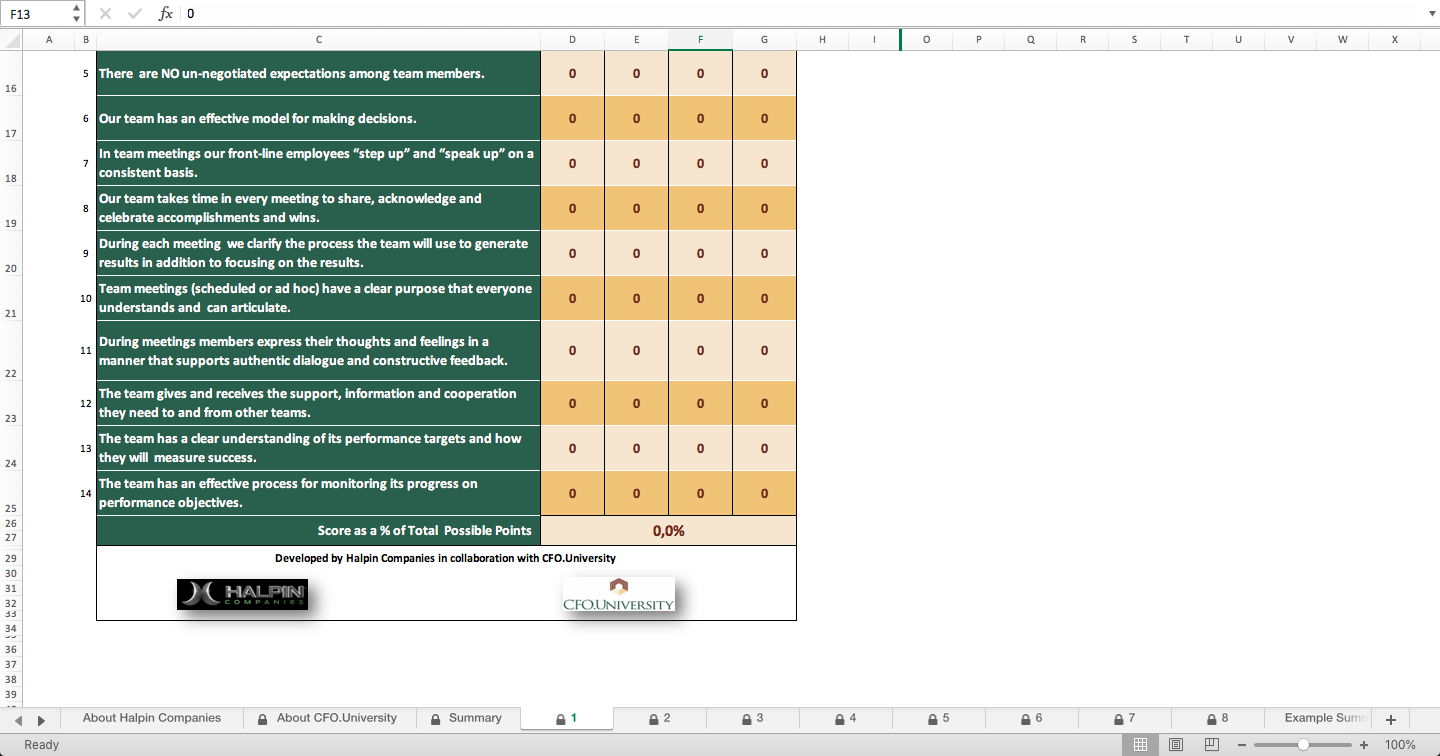Click 'performance targets' understanding statement cell

click(x=318, y=448)
